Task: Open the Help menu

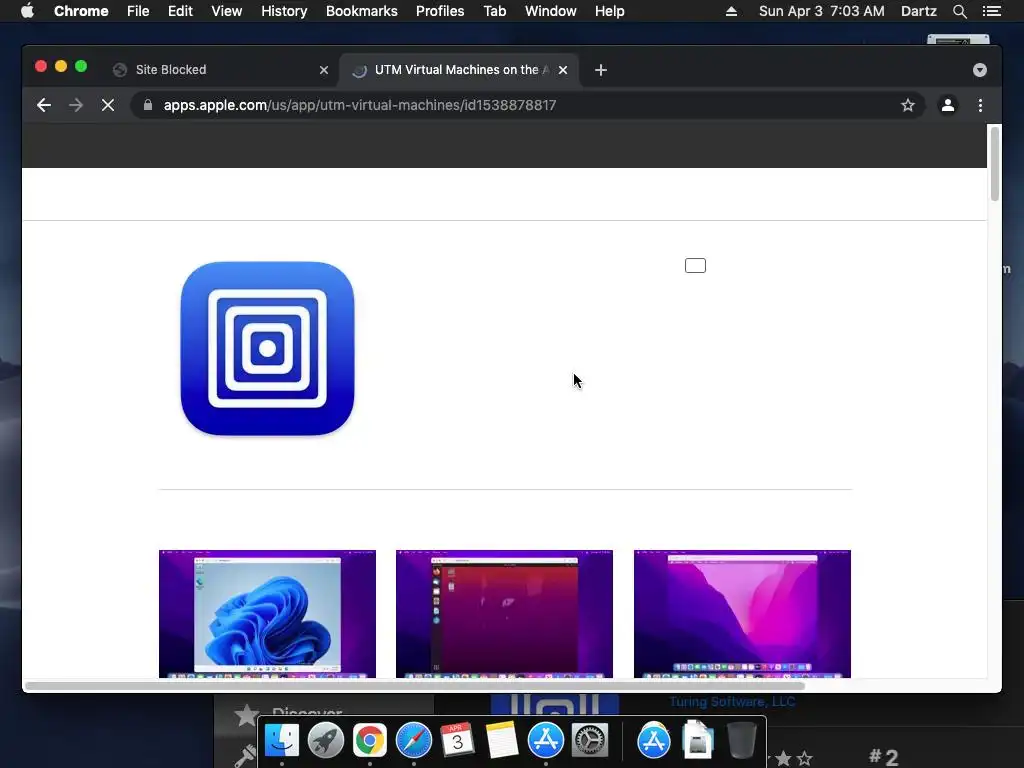Action: click(x=609, y=11)
